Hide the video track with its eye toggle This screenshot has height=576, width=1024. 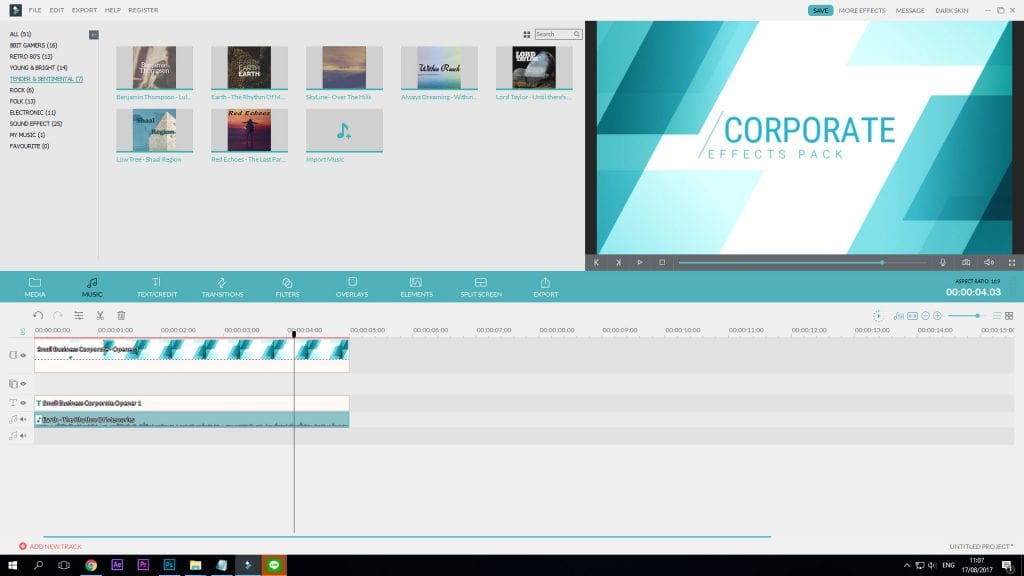pyautogui.click(x=24, y=355)
